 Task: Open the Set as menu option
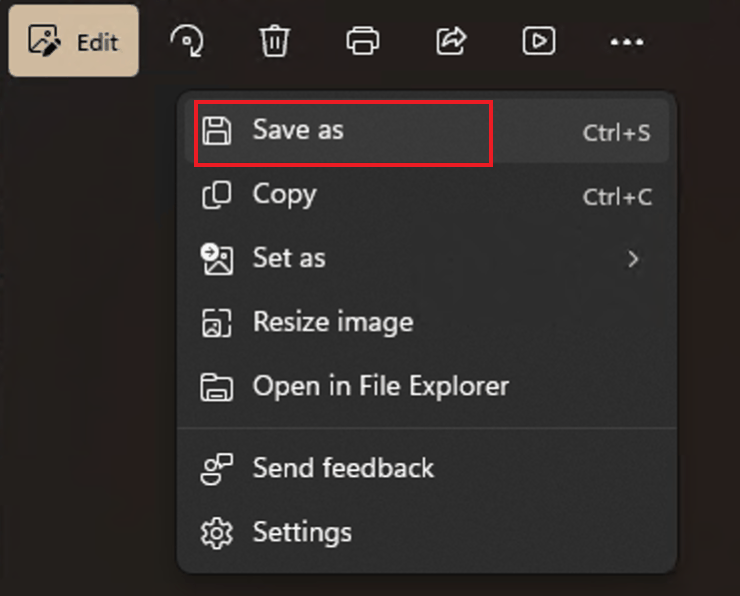[x=289, y=258]
